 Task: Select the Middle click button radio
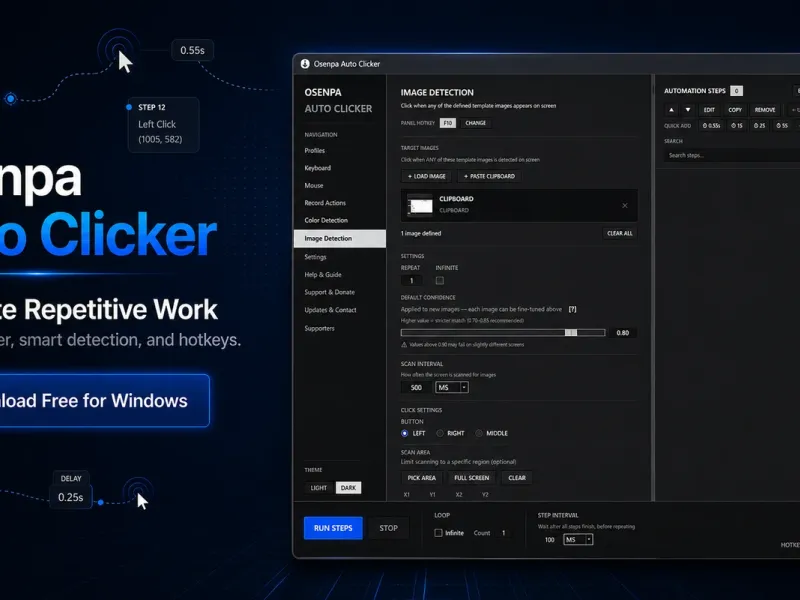point(479,433)
